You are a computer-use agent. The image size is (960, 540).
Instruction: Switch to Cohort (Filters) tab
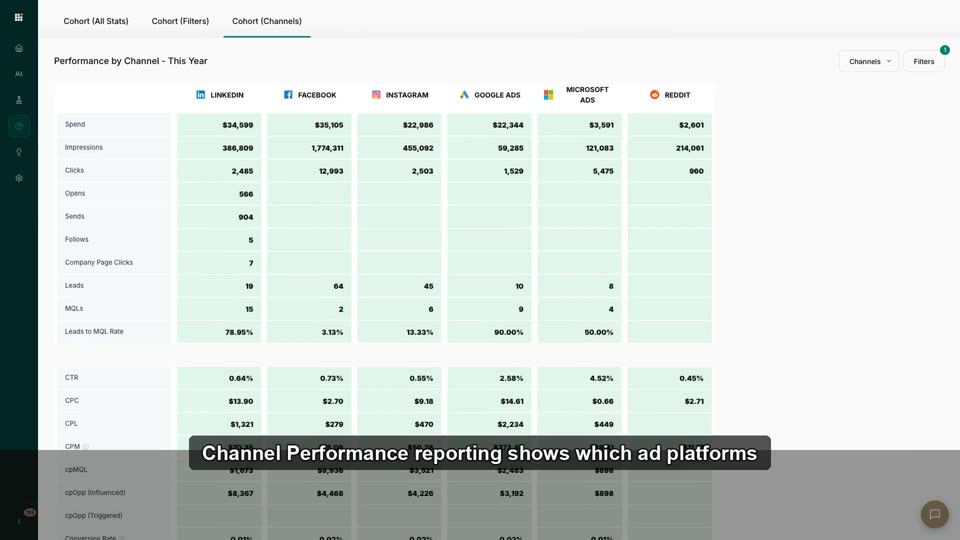[180, 21]
